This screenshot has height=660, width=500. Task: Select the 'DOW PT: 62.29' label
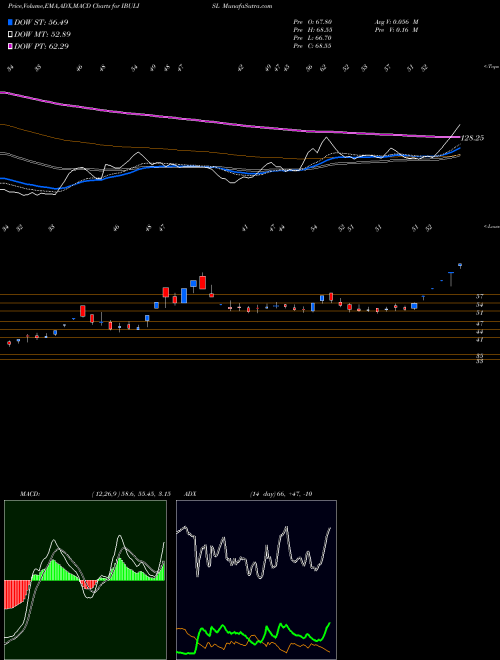pos(41,46)
